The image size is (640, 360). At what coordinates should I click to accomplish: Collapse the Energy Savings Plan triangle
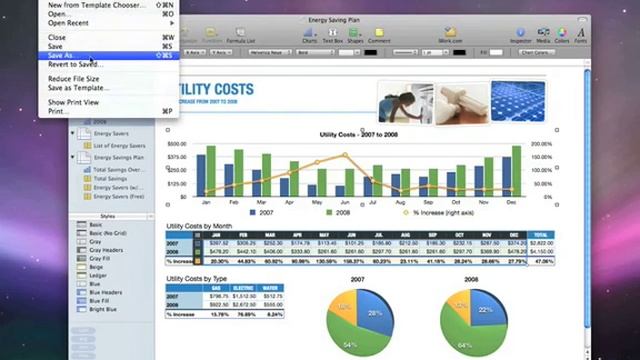click(x=73, y=157)
